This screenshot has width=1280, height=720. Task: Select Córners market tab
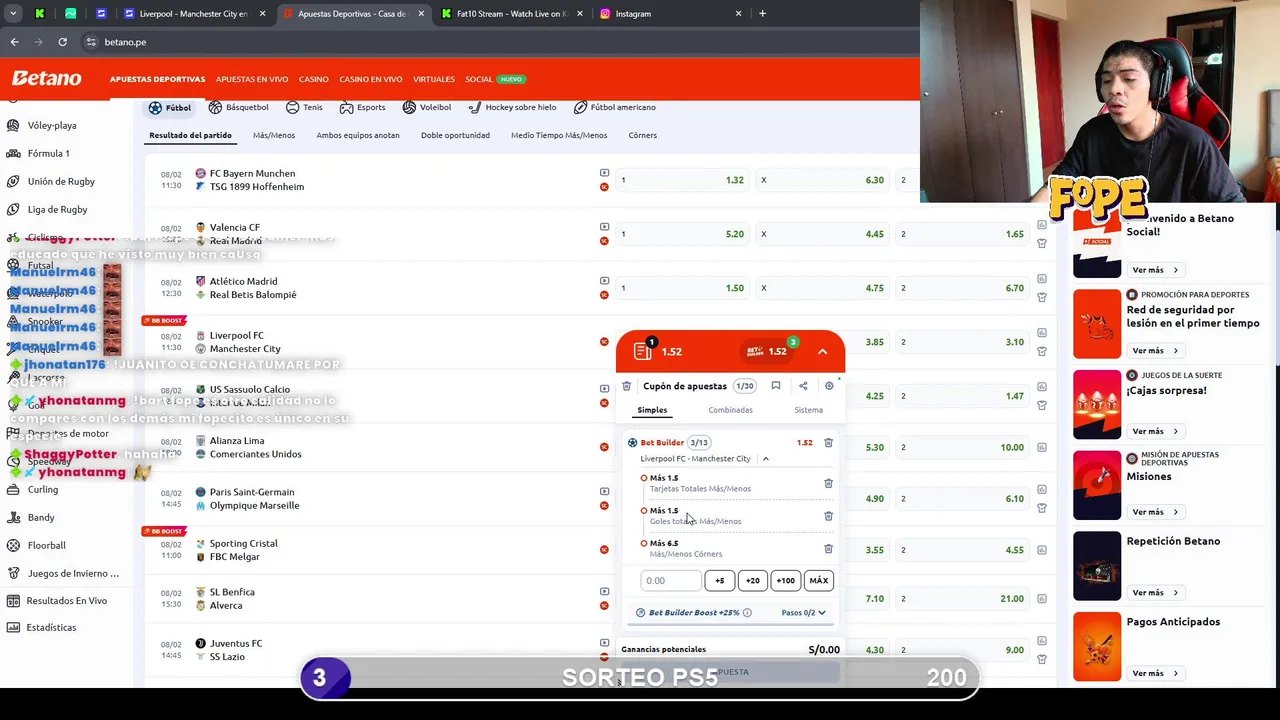(x=643, y=135)
